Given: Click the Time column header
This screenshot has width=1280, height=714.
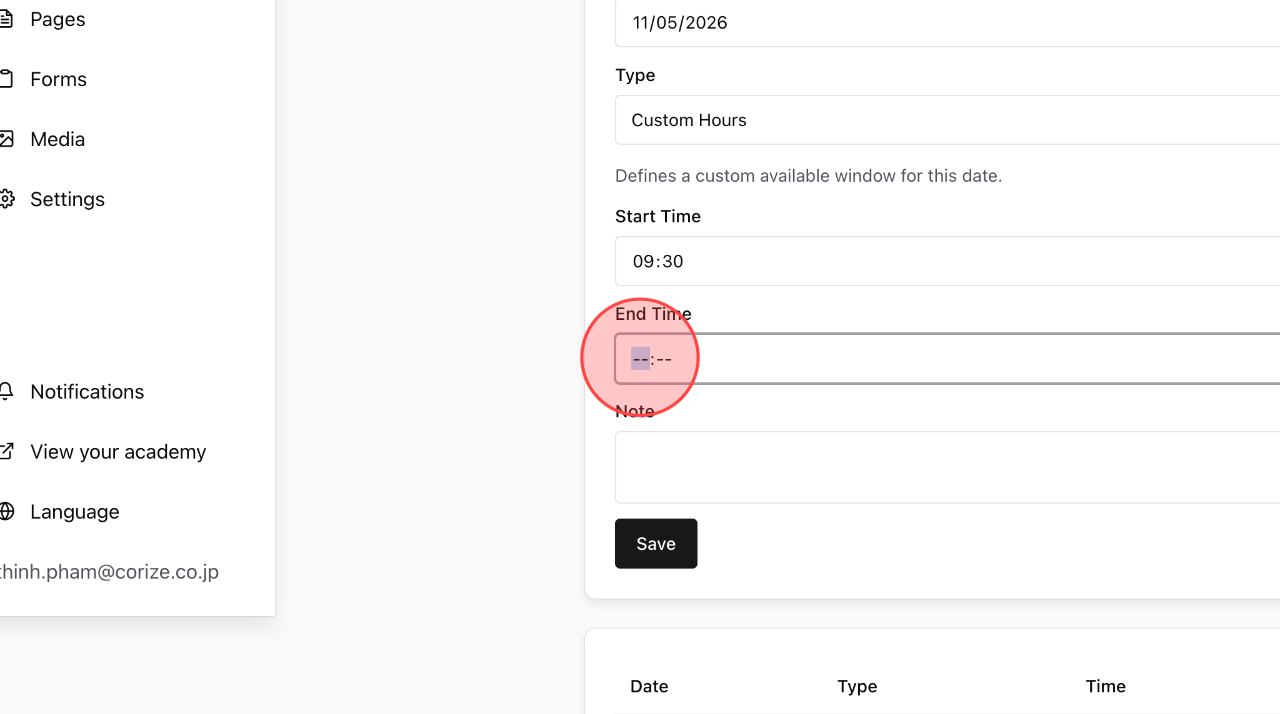Looking at the screenshot, I should pos(1106,686).
